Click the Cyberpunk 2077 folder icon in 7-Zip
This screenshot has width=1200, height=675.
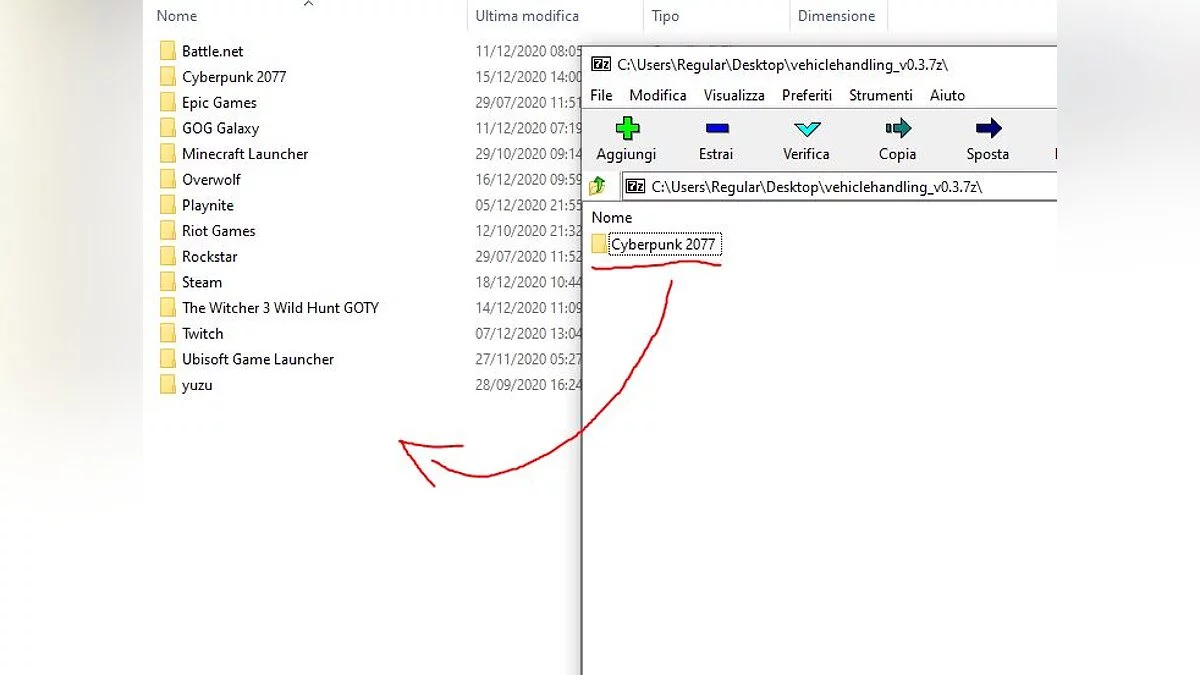[599, 244]
